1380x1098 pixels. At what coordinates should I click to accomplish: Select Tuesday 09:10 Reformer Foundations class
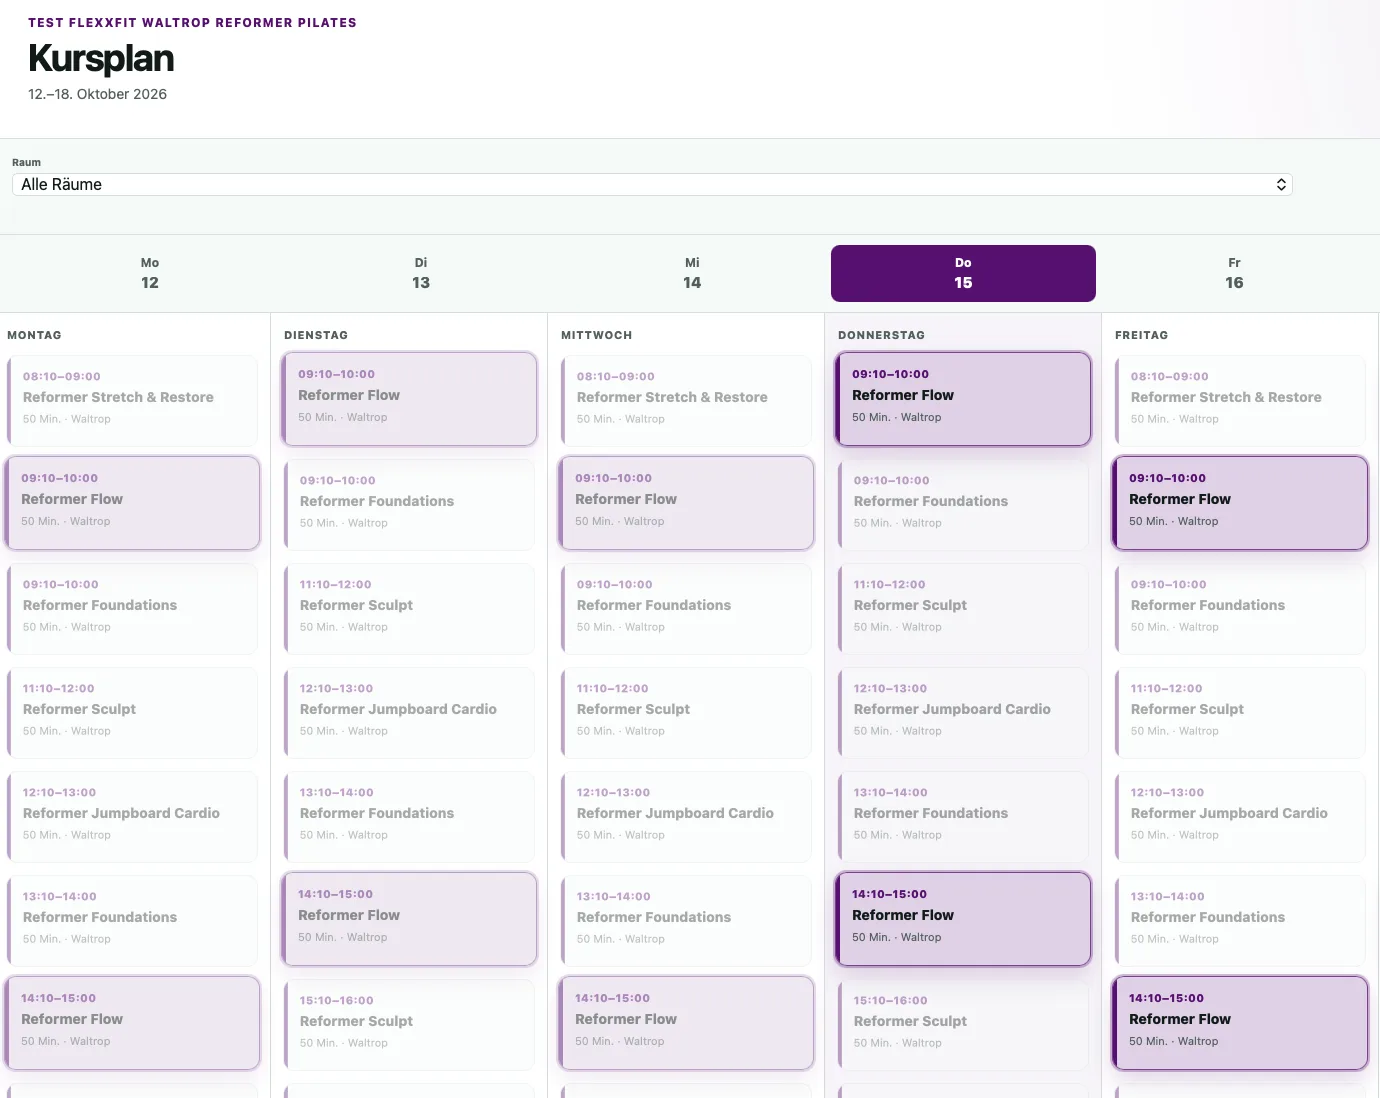pos(410,505)
